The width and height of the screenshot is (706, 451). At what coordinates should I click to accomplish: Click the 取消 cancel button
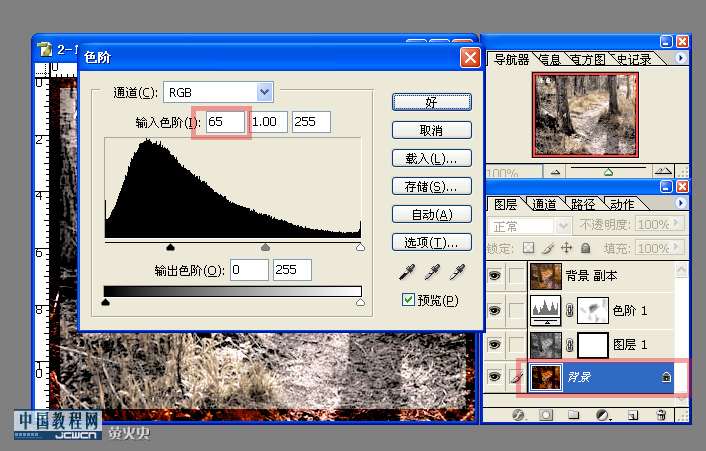[432, 130]
